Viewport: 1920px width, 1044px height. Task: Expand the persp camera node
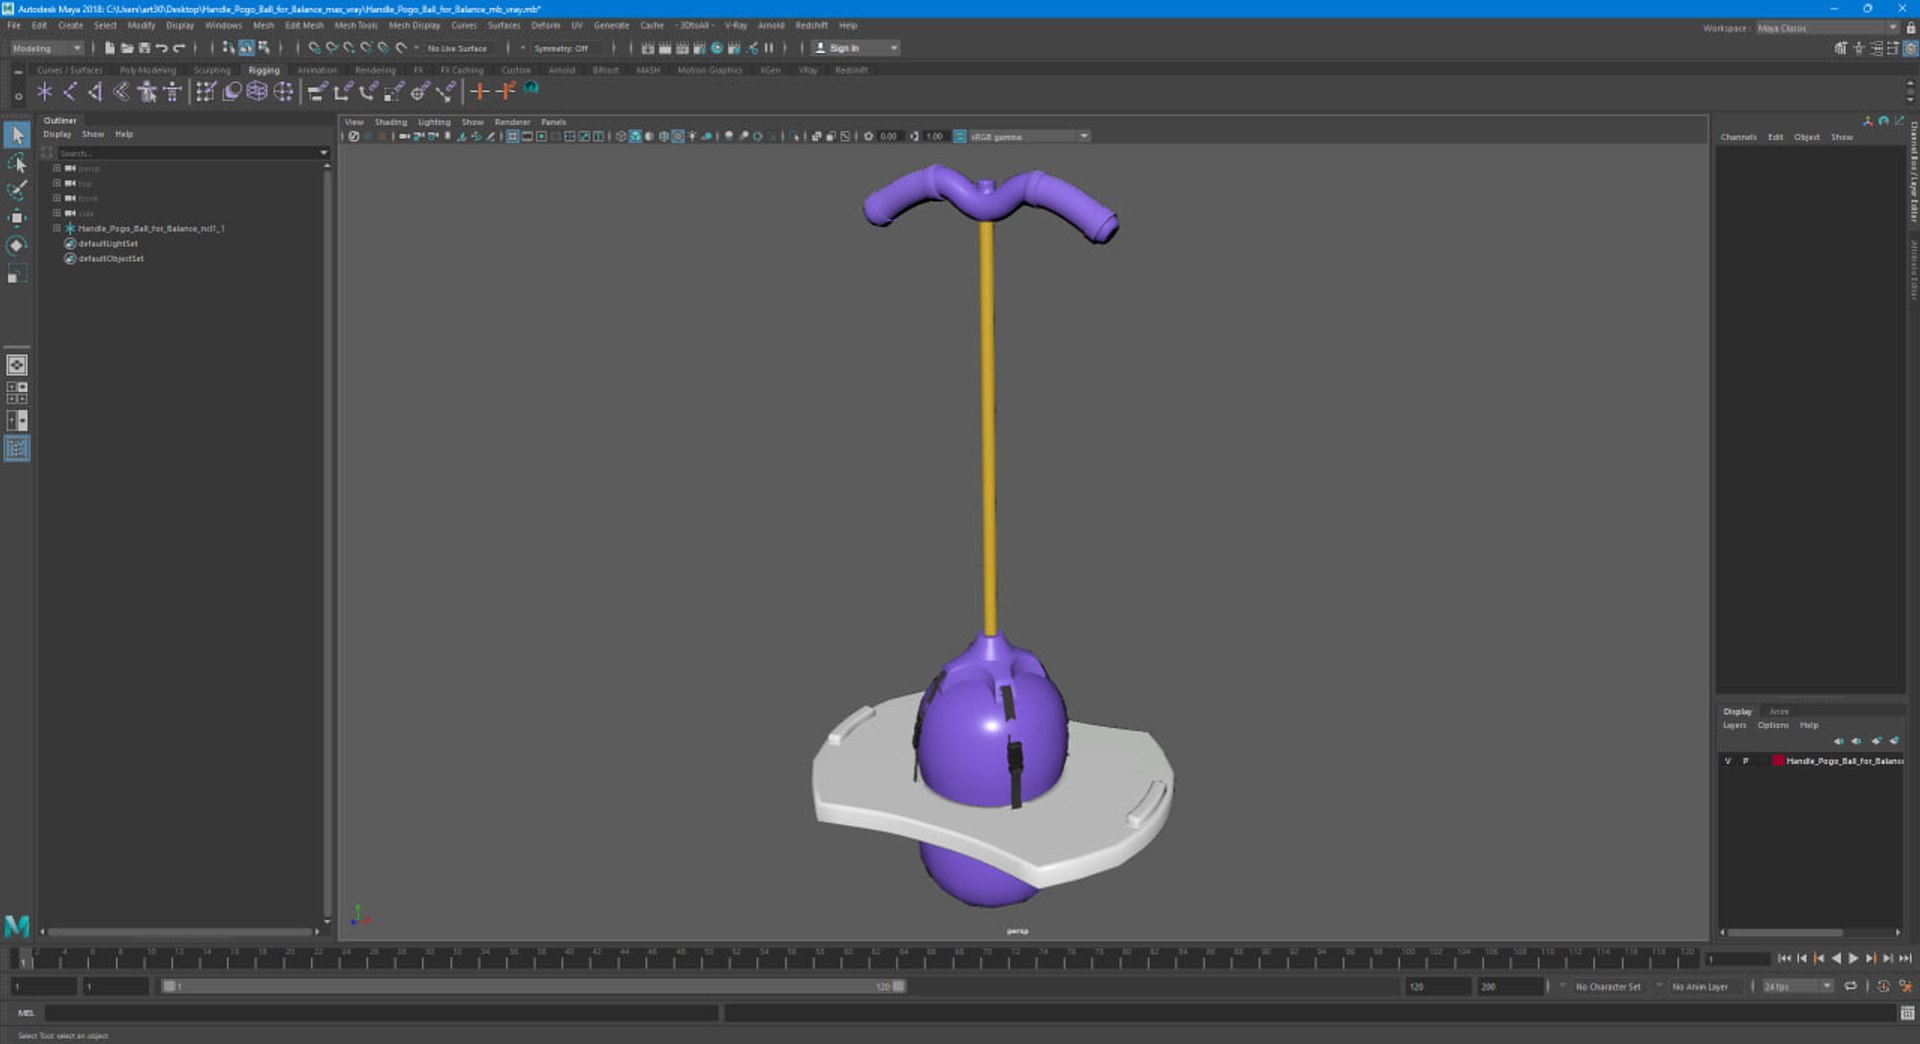coord(57,168)
